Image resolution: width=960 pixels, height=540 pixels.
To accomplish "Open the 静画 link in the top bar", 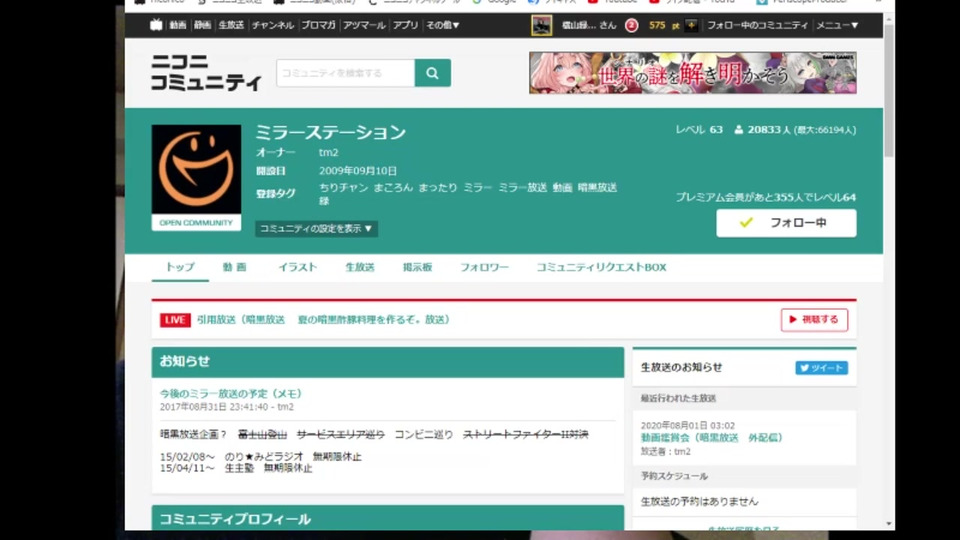I will [x=202, y=25].
